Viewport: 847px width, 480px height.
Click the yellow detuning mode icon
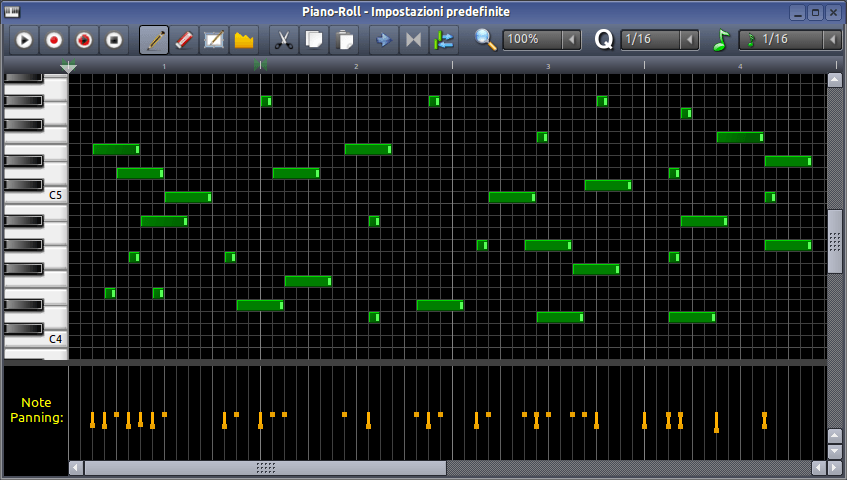[x=244, y=40]
